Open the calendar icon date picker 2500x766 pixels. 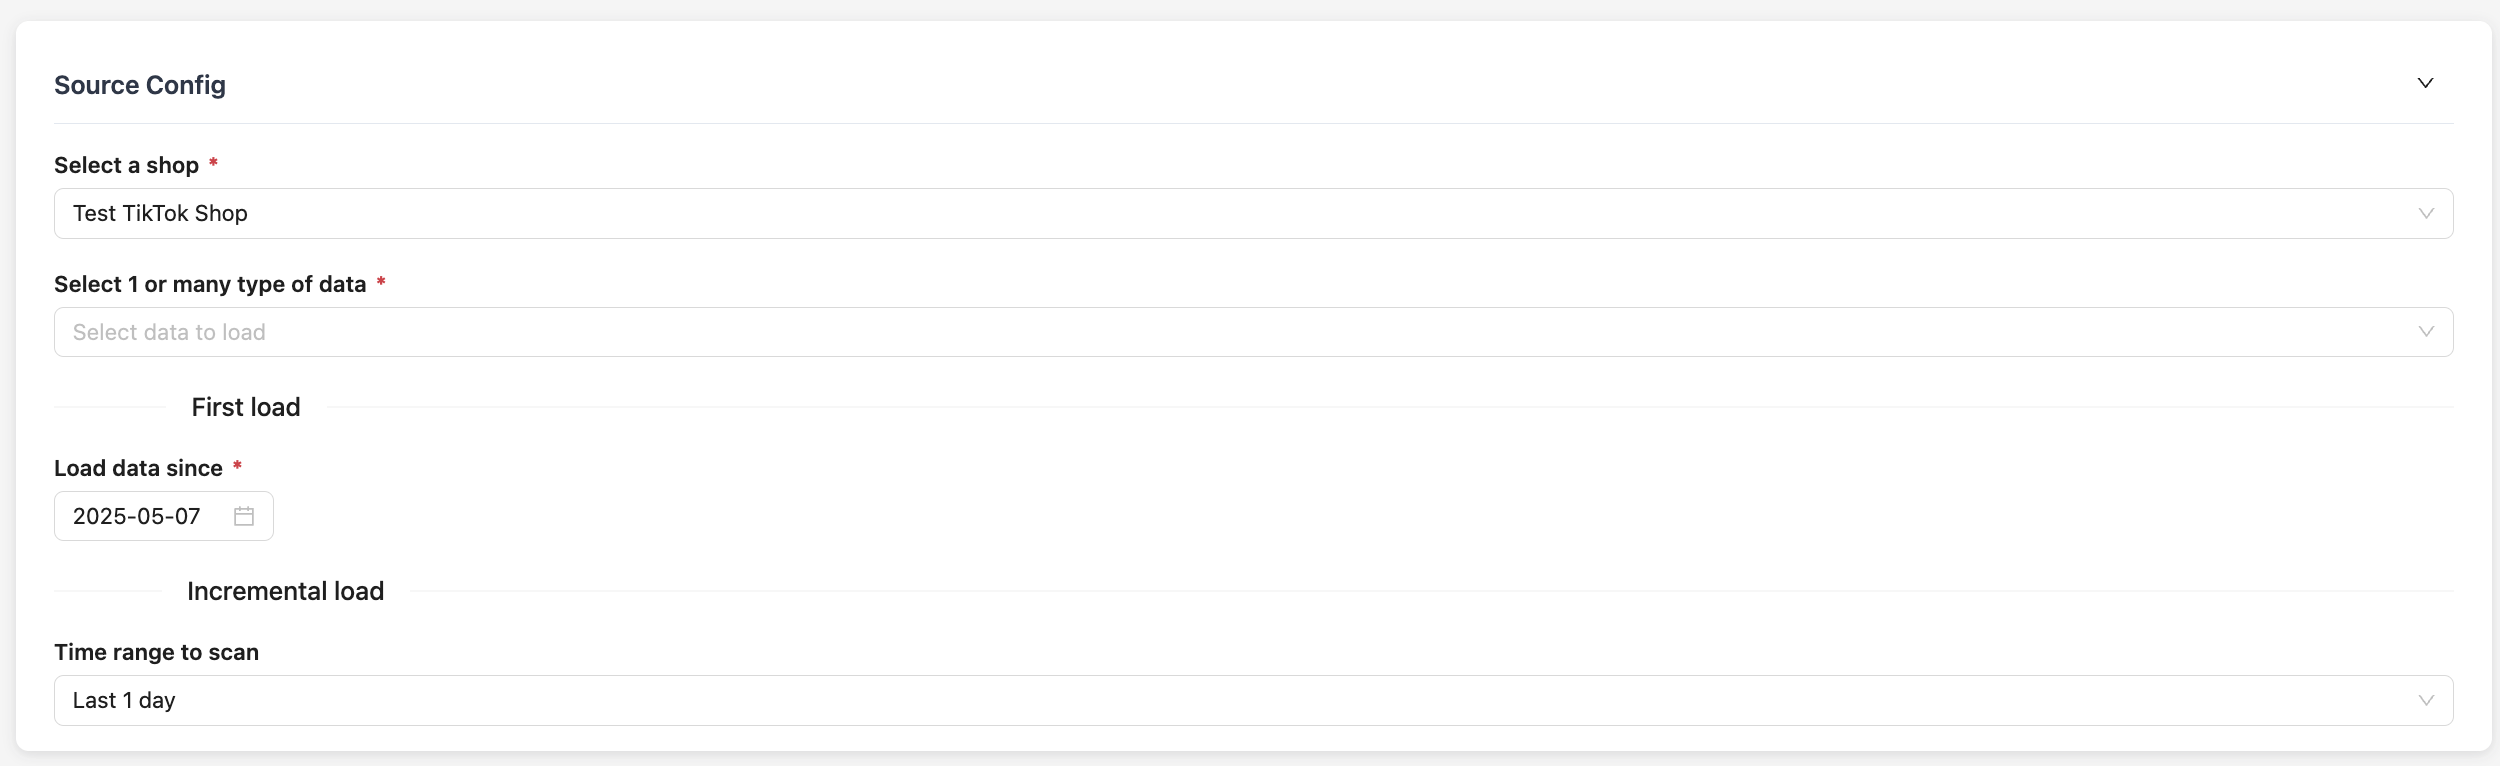[244, 516]
